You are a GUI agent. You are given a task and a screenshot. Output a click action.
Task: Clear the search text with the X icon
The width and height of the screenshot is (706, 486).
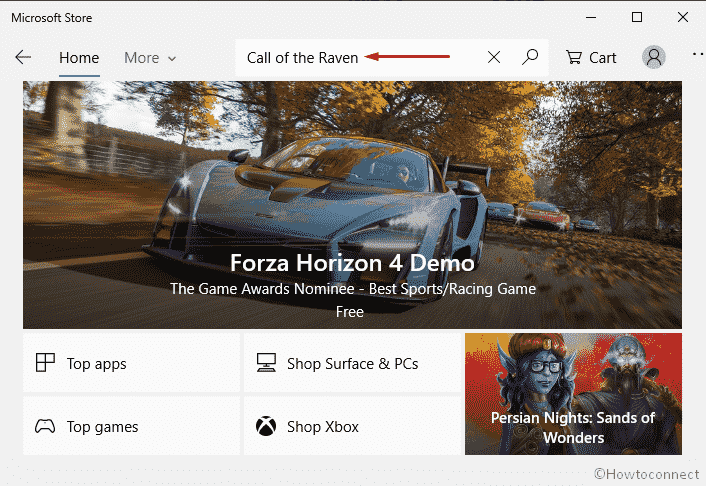(494, 57)
